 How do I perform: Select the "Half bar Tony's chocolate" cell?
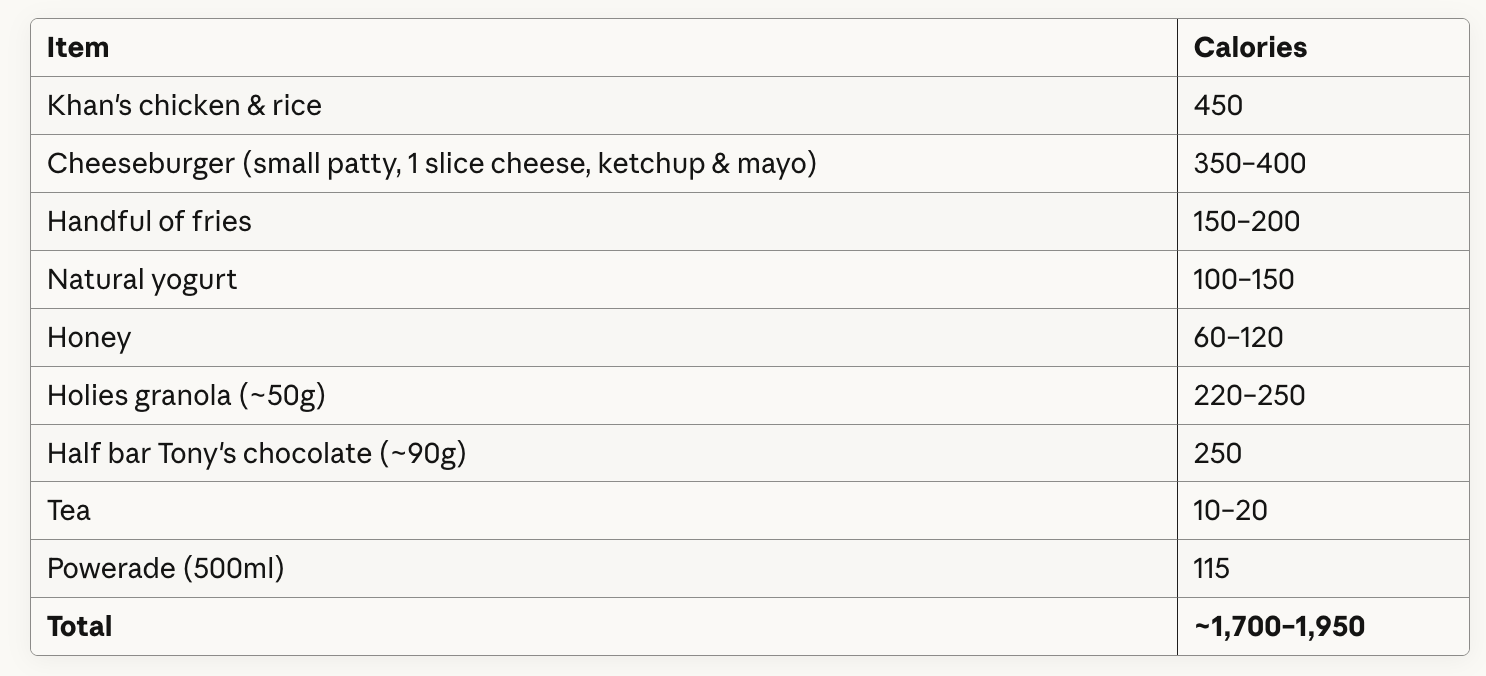tap(257, 453)
